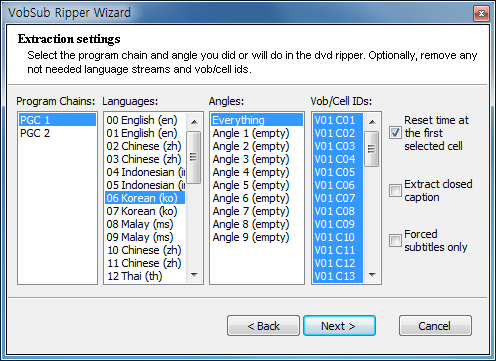Select language 07 Korean (ko)

point(145,211)
